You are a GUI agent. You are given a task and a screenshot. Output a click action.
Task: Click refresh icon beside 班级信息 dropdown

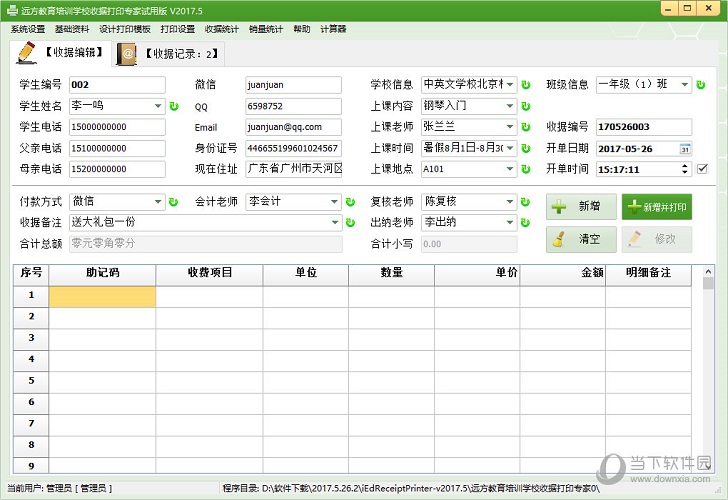(x=702, y=85)
